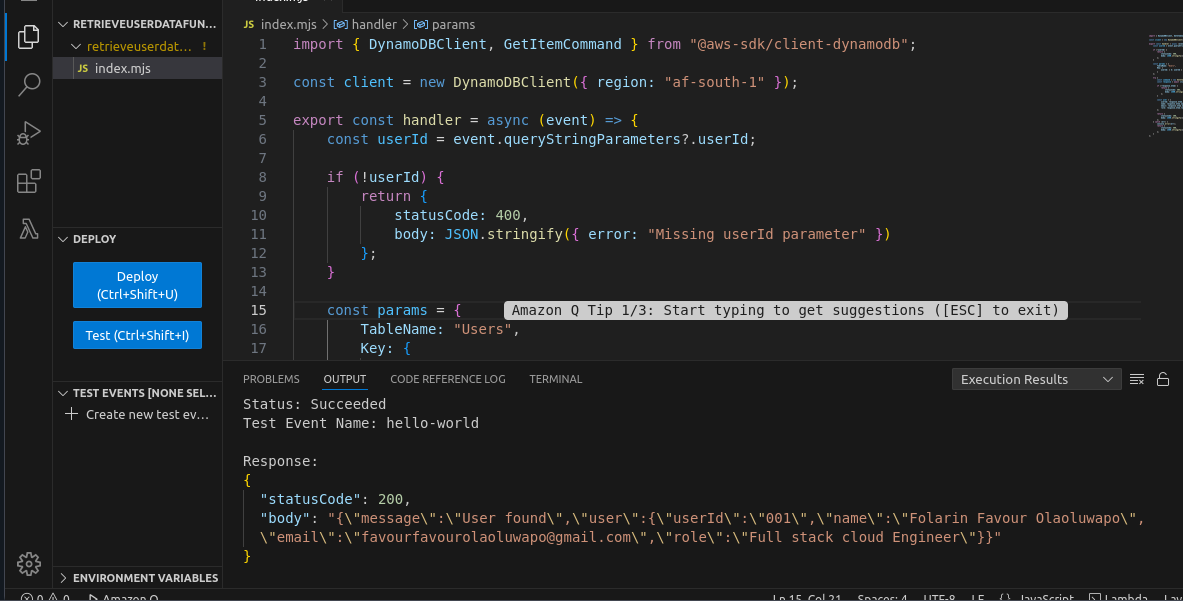Click the Deploy button
This screenshot has width=1183, height=601.
click(137, 284)
